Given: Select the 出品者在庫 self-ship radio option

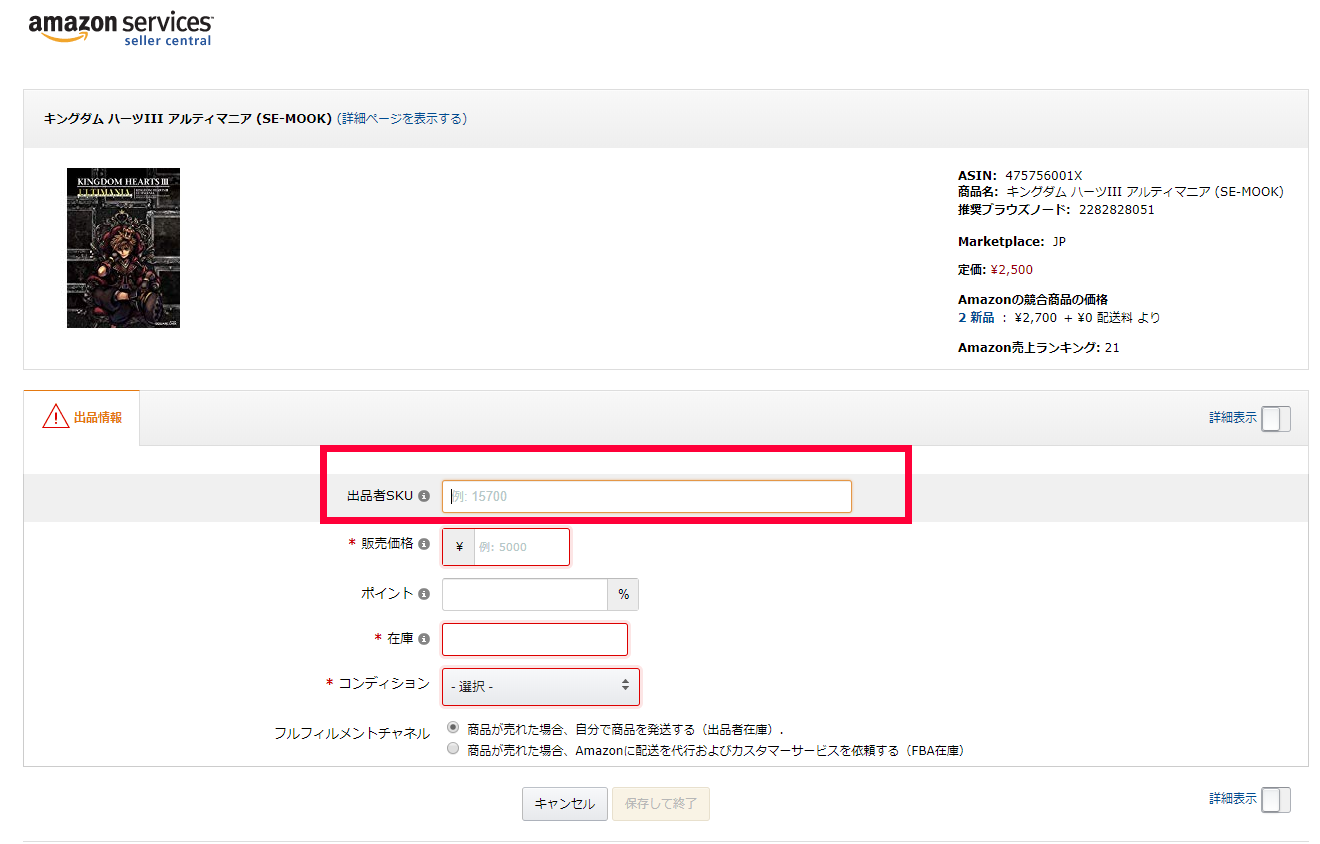Looking at the screenshot, I should [x=454, y=728].
